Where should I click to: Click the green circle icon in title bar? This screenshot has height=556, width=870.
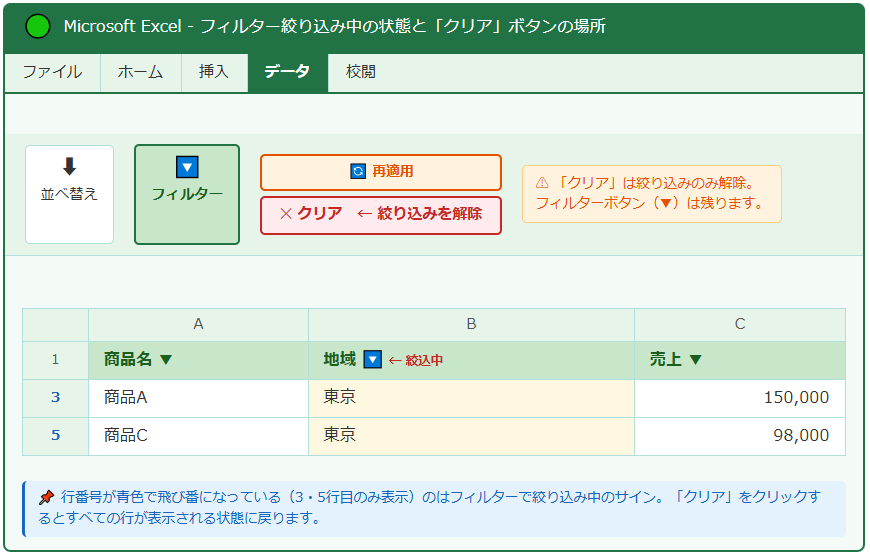tap(37, 27)
